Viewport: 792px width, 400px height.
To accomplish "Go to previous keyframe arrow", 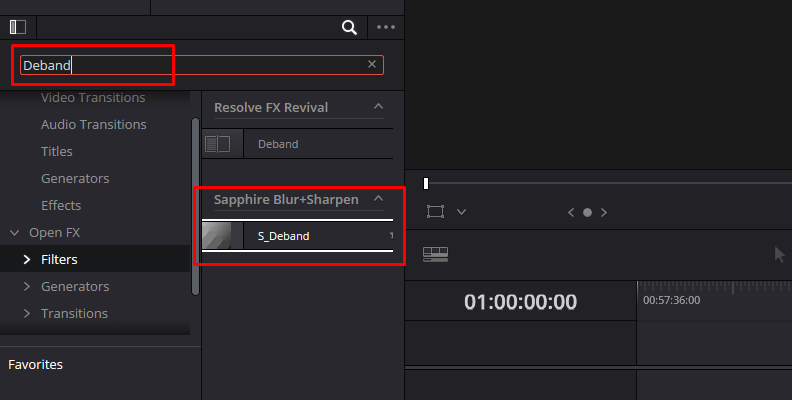I will click(x=571, y=213).
